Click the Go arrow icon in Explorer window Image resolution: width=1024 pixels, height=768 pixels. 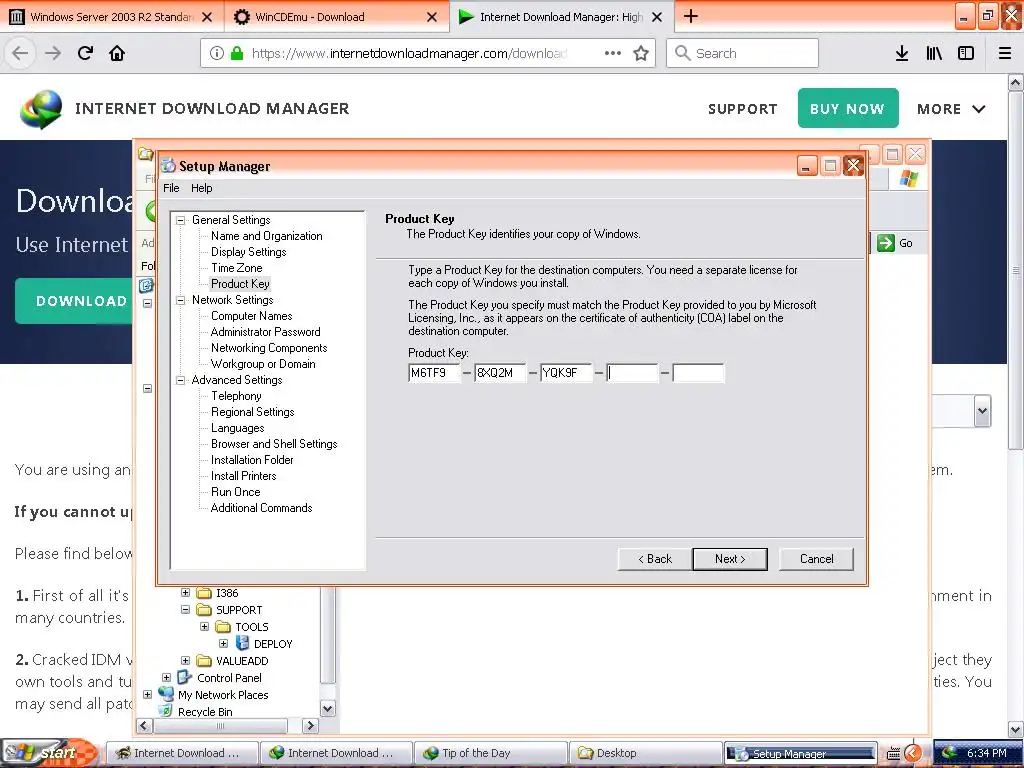[x=886, y=243]
